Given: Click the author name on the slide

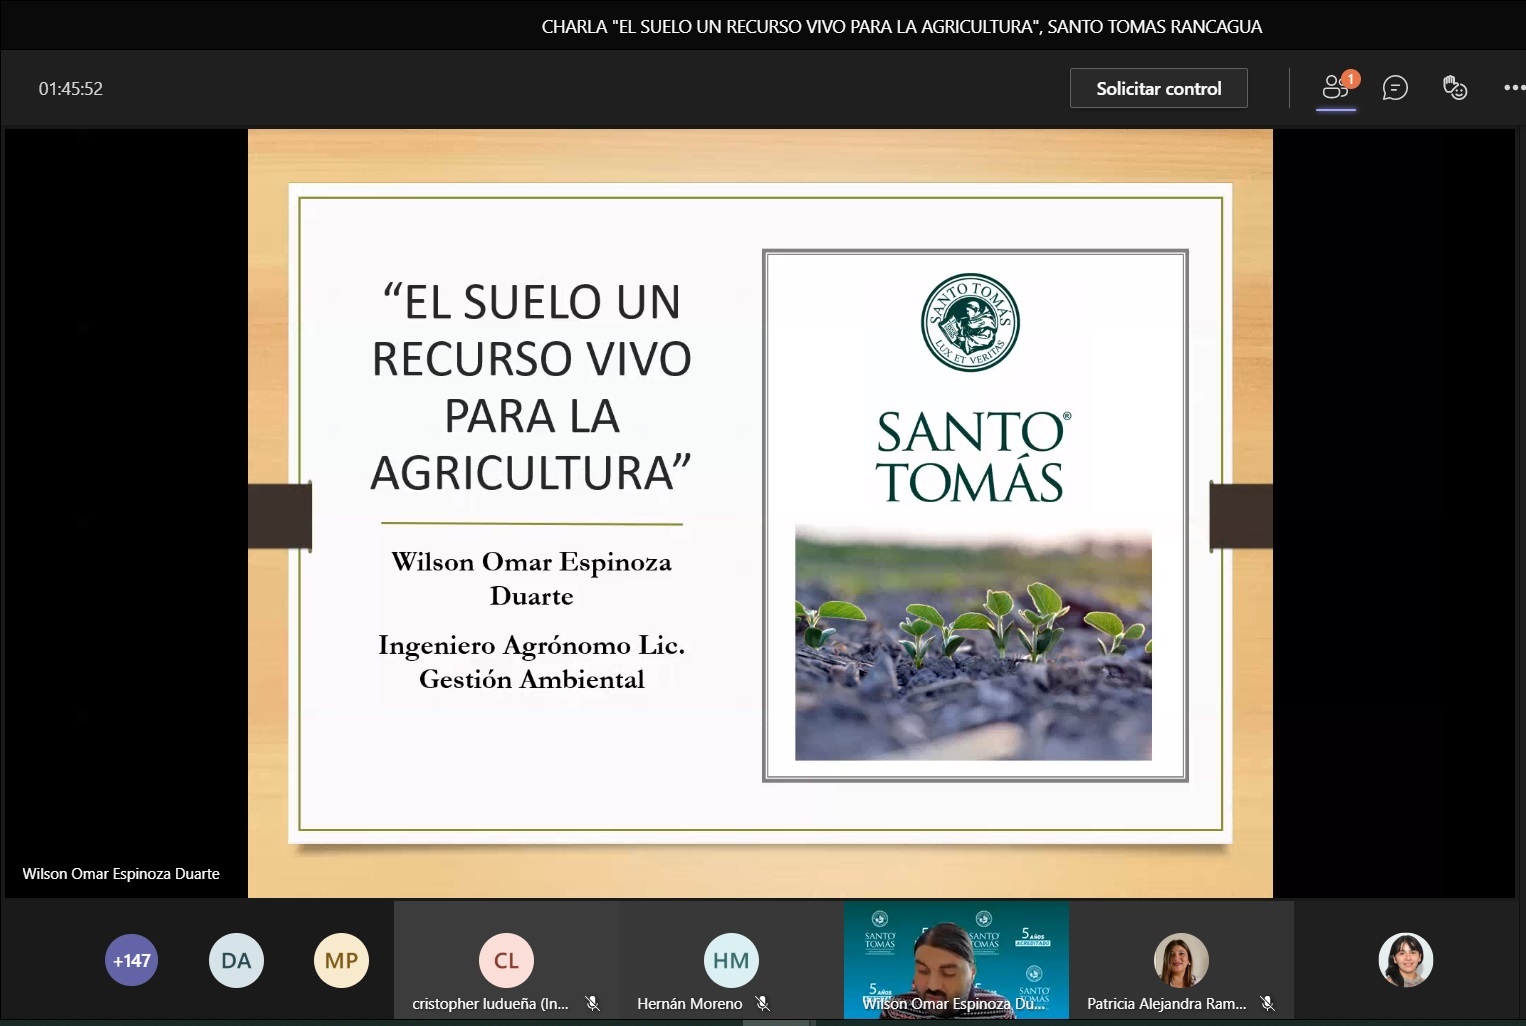Looking at the screenshot, I should point(532,579).
